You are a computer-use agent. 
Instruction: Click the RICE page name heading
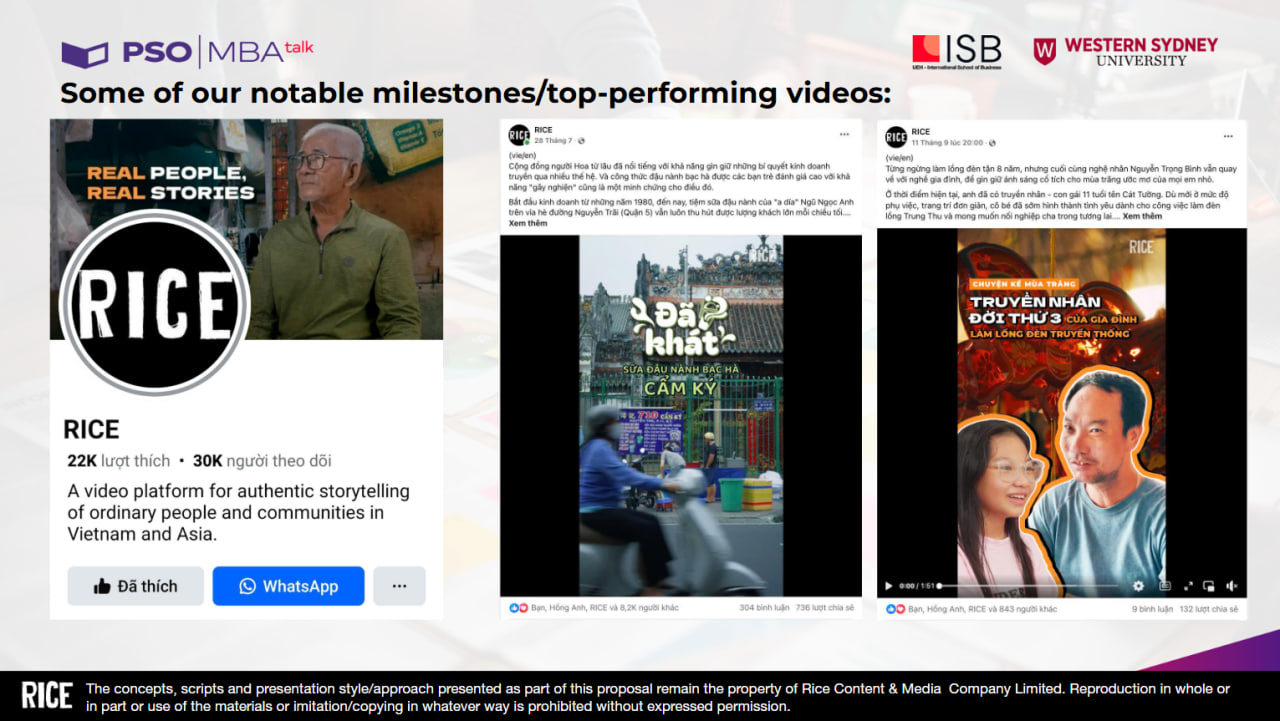coord(92,430)
